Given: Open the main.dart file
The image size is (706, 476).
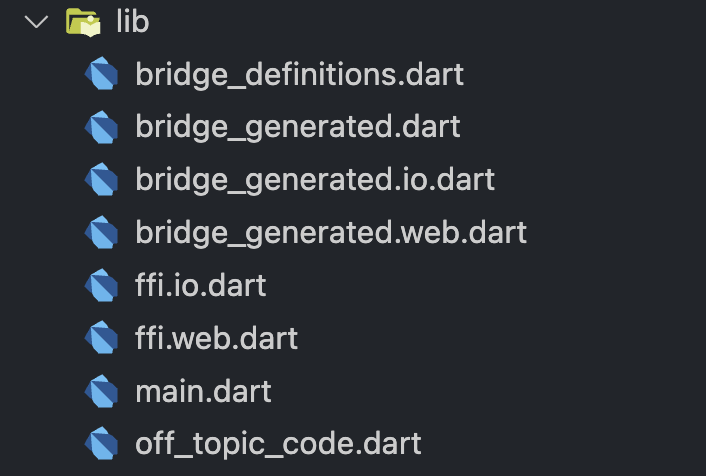Looking at the screenshot, I should coord(204,391).
